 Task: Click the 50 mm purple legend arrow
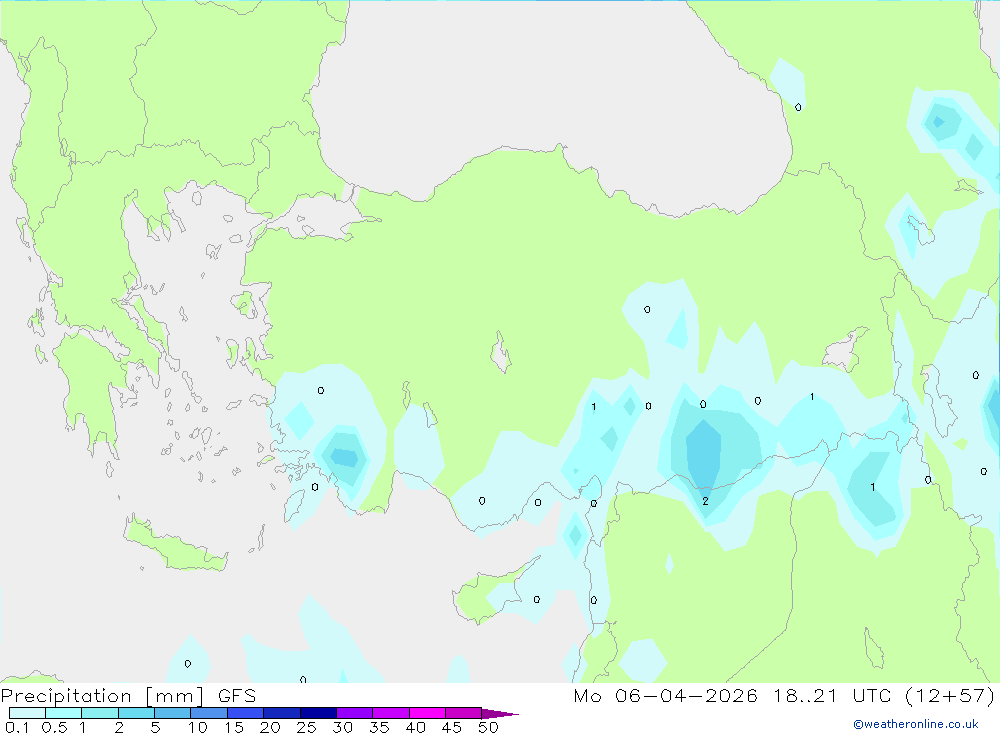500,713
